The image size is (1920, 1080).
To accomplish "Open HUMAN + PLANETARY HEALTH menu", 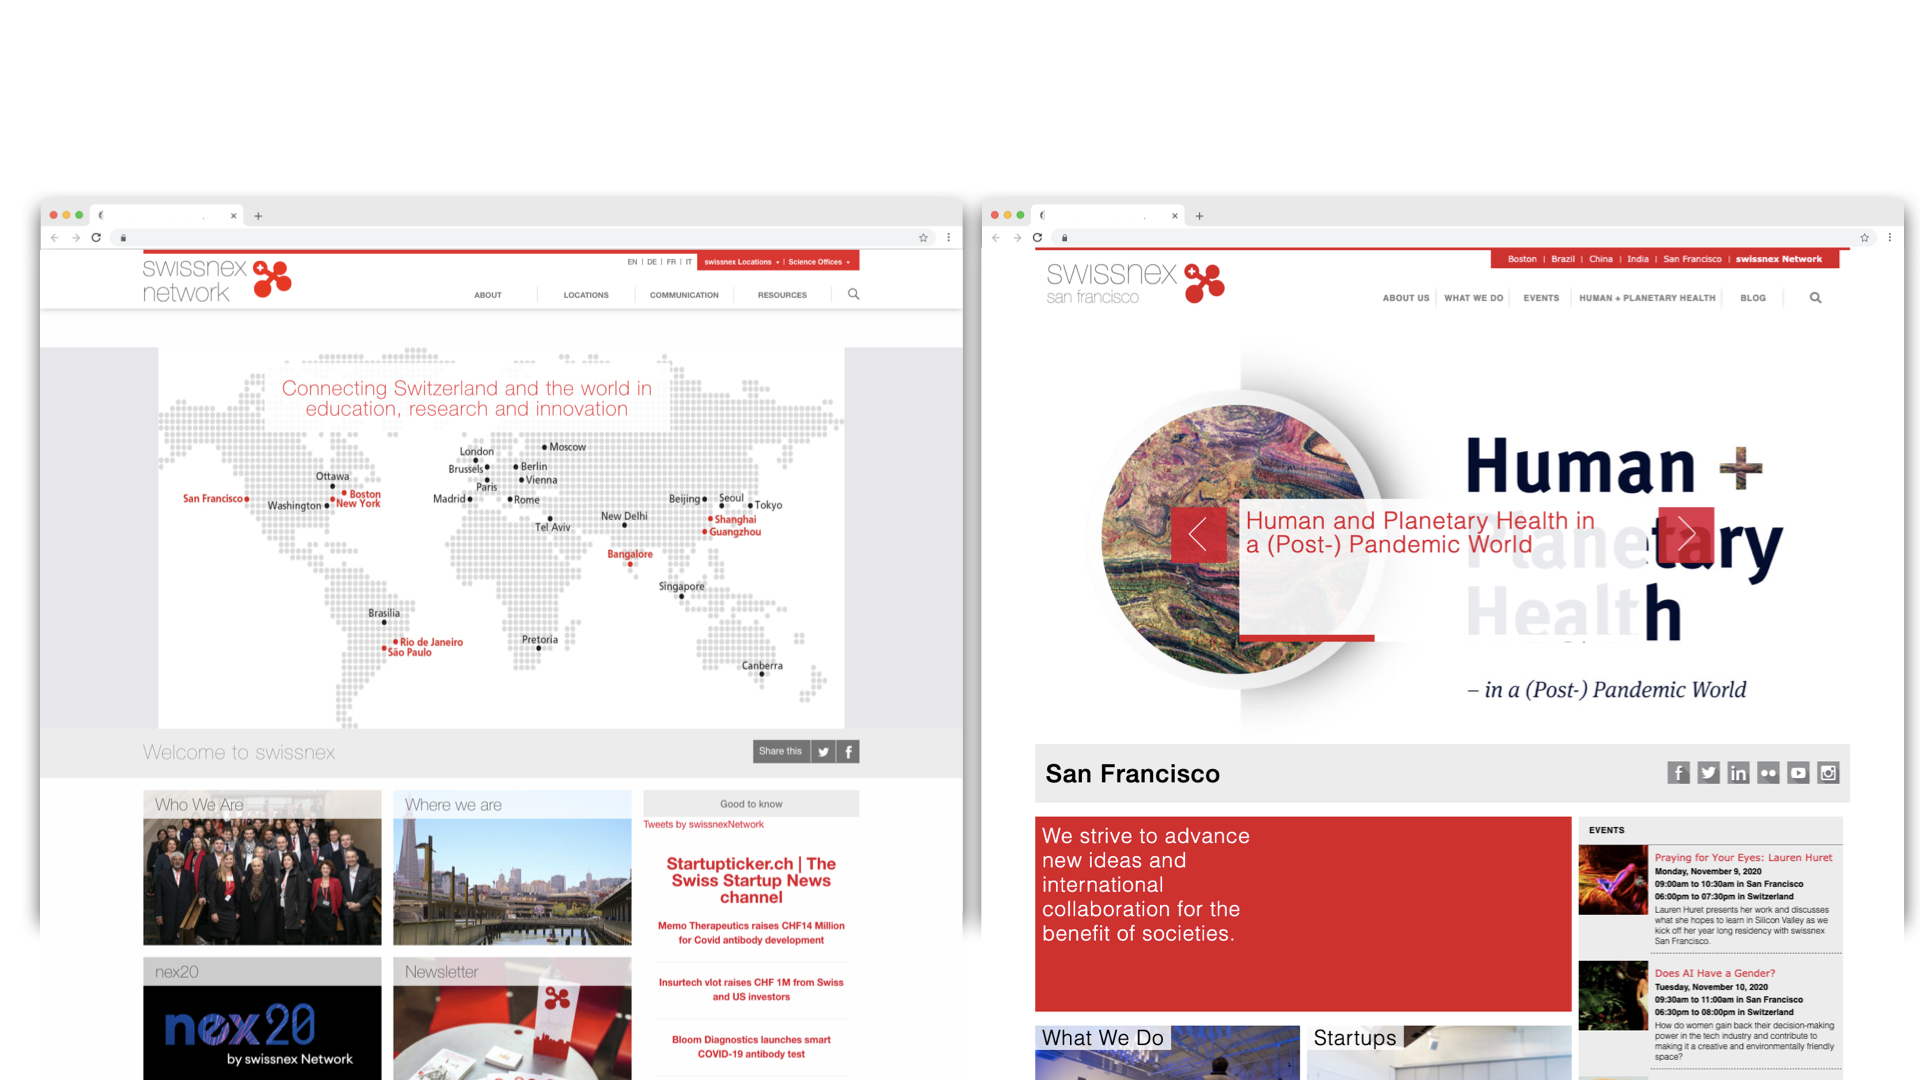I will [1647, 298].
